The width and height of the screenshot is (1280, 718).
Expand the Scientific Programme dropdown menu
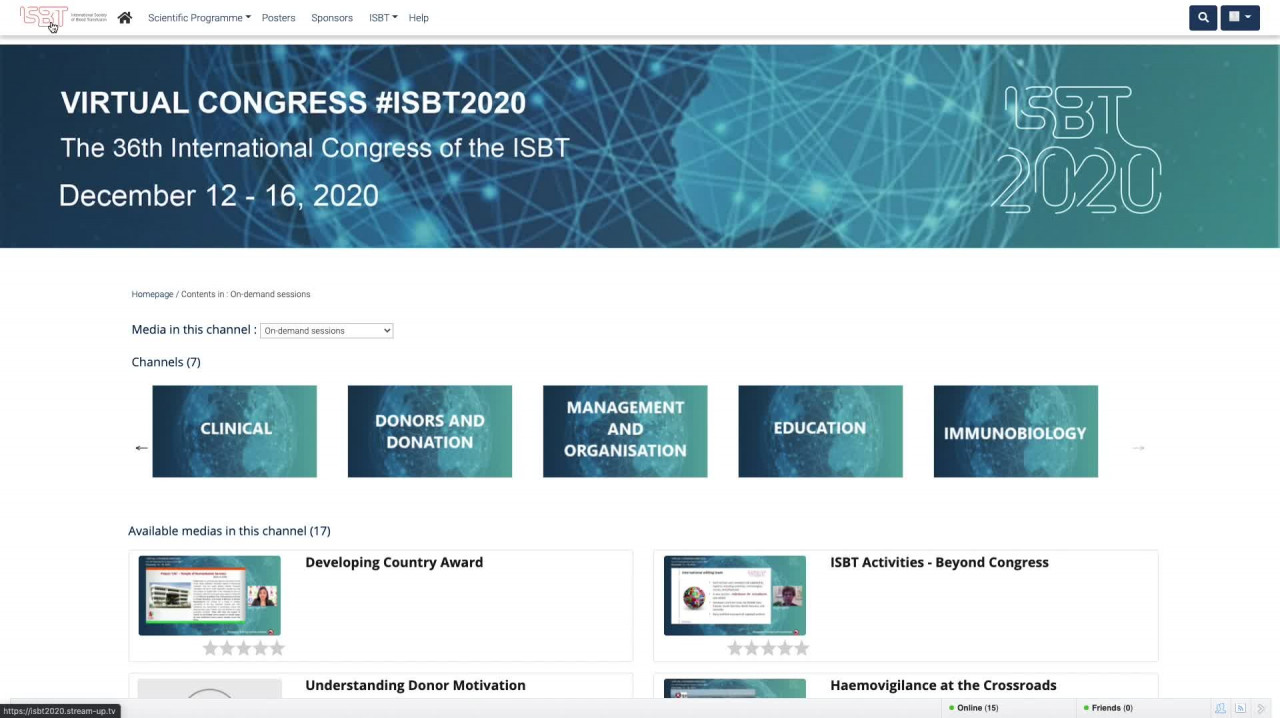pos(199,18)
